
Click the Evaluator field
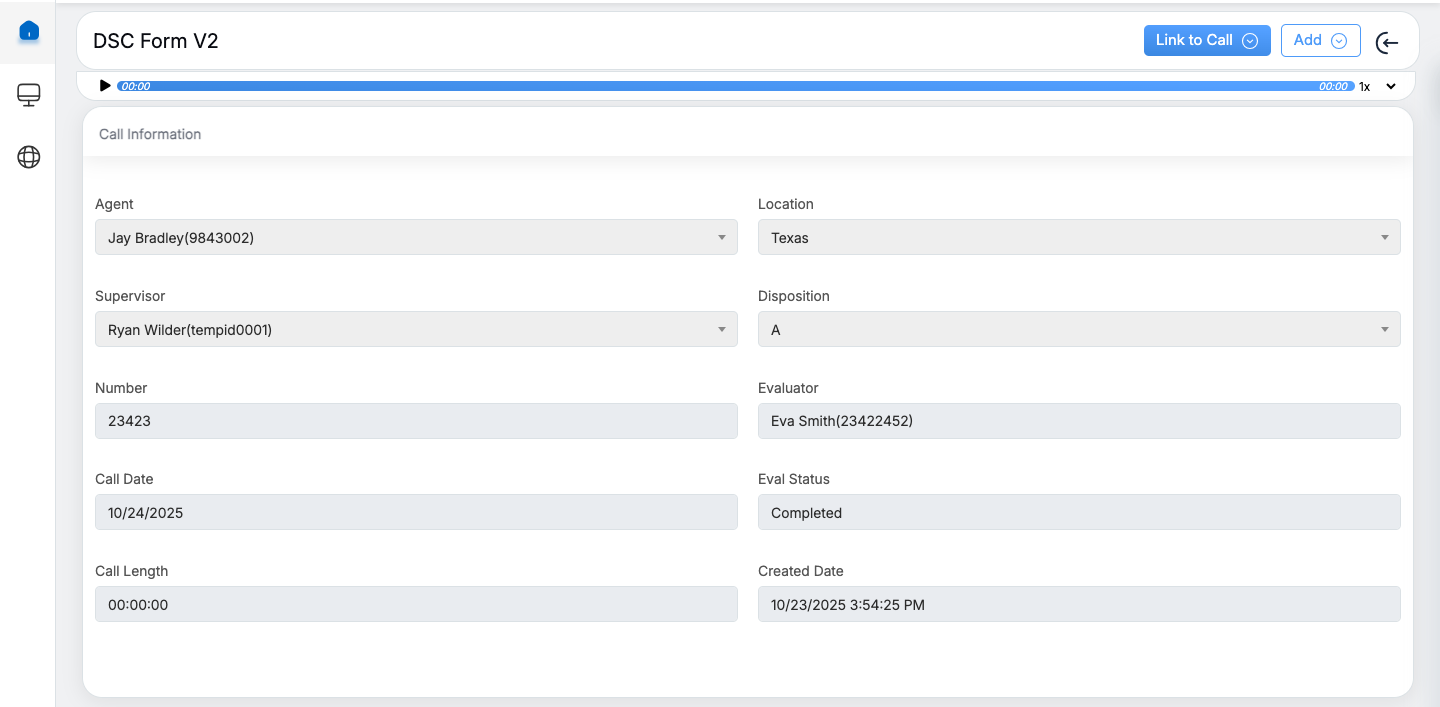pos(1078,421)
